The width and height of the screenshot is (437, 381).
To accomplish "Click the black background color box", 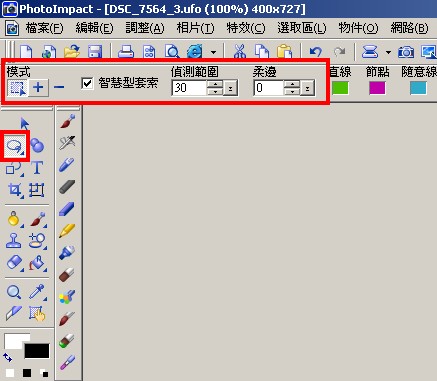I will click(37, 351).
